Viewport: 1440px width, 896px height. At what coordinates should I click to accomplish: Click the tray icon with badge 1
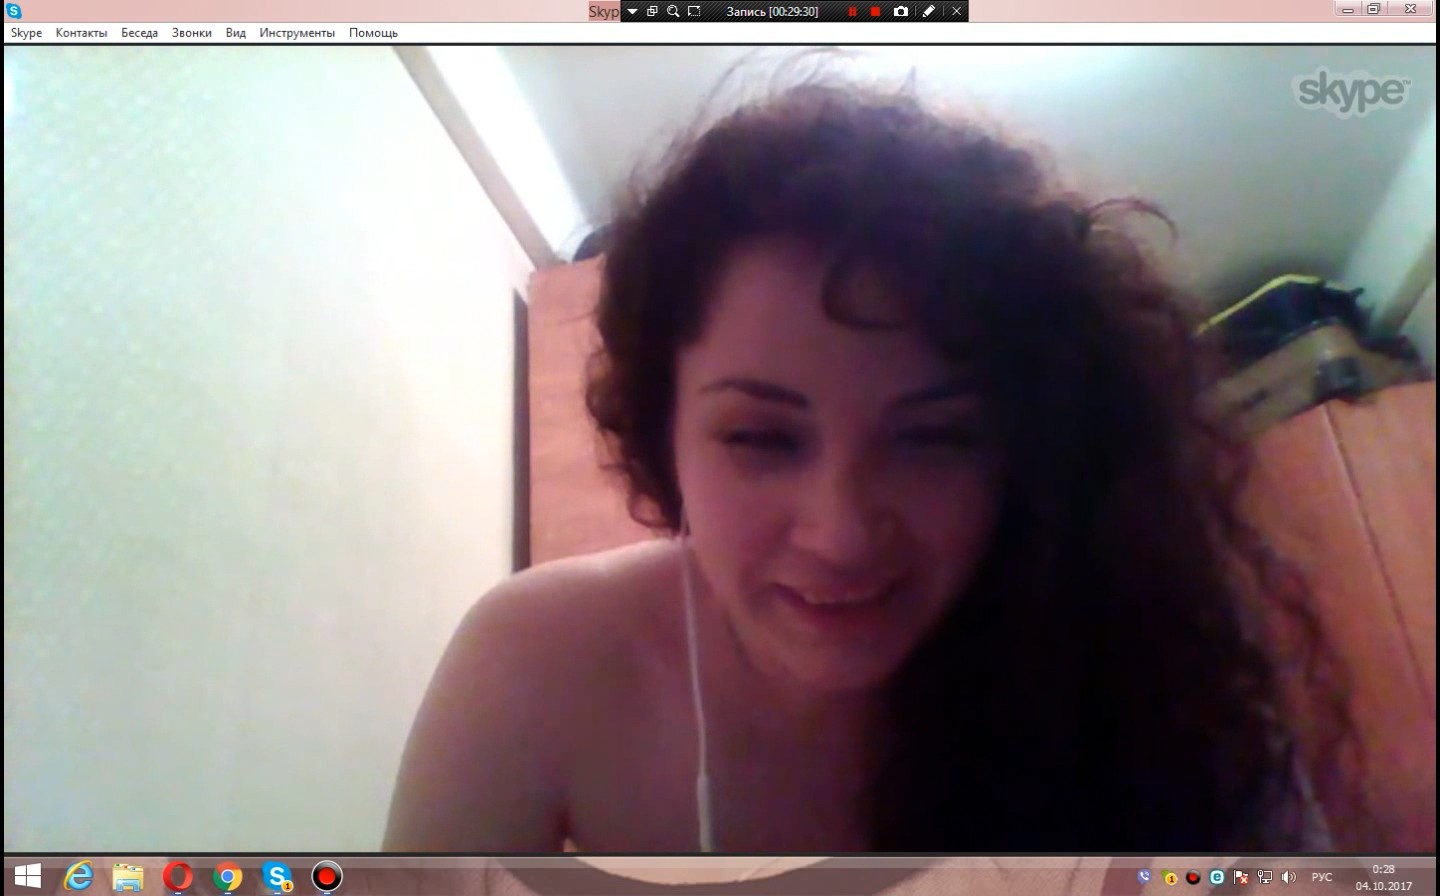coord(1169,877)
